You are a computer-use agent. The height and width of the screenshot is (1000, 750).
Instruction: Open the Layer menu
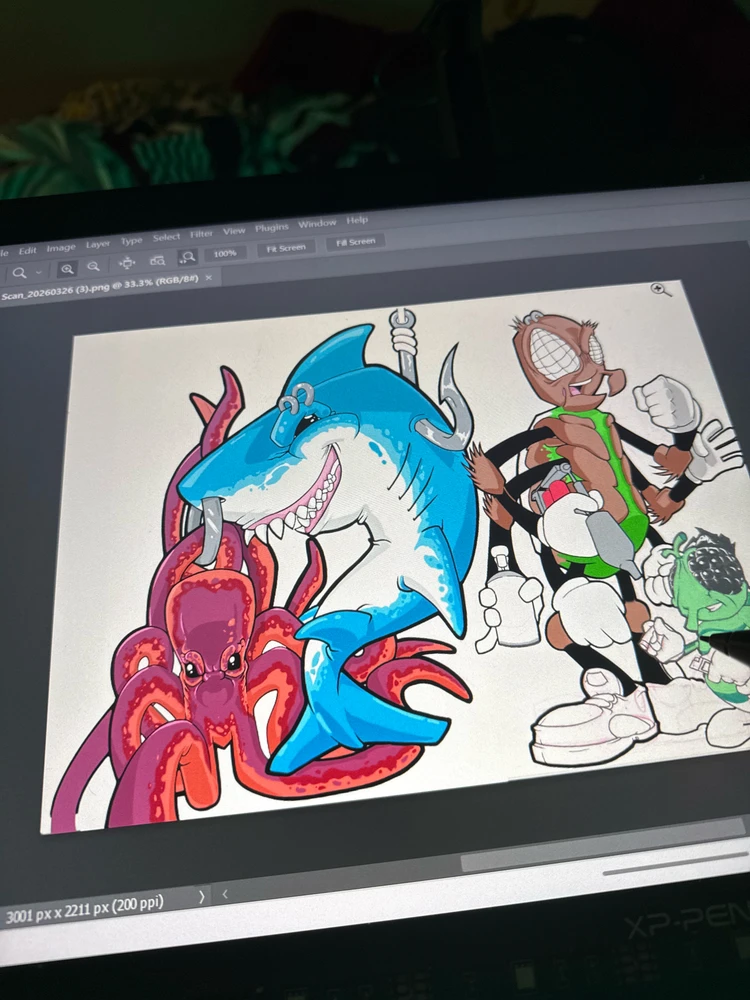pos(98,244)
